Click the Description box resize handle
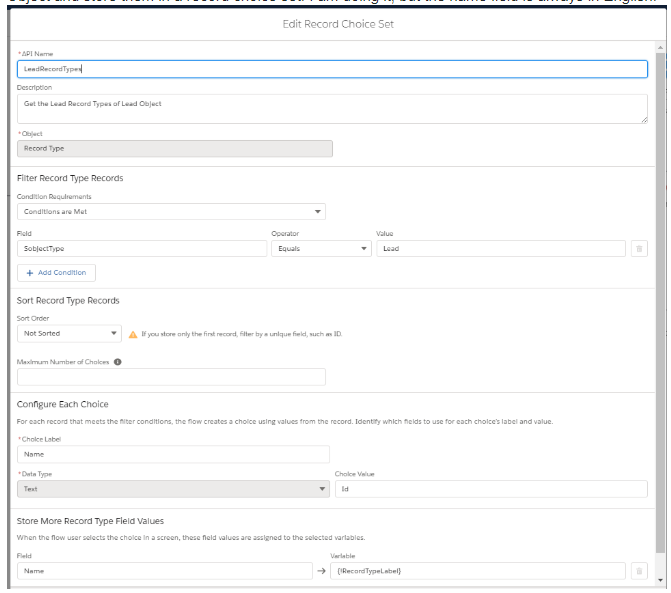The height and width of the screenshot is (593, 671). coord(643,119)
